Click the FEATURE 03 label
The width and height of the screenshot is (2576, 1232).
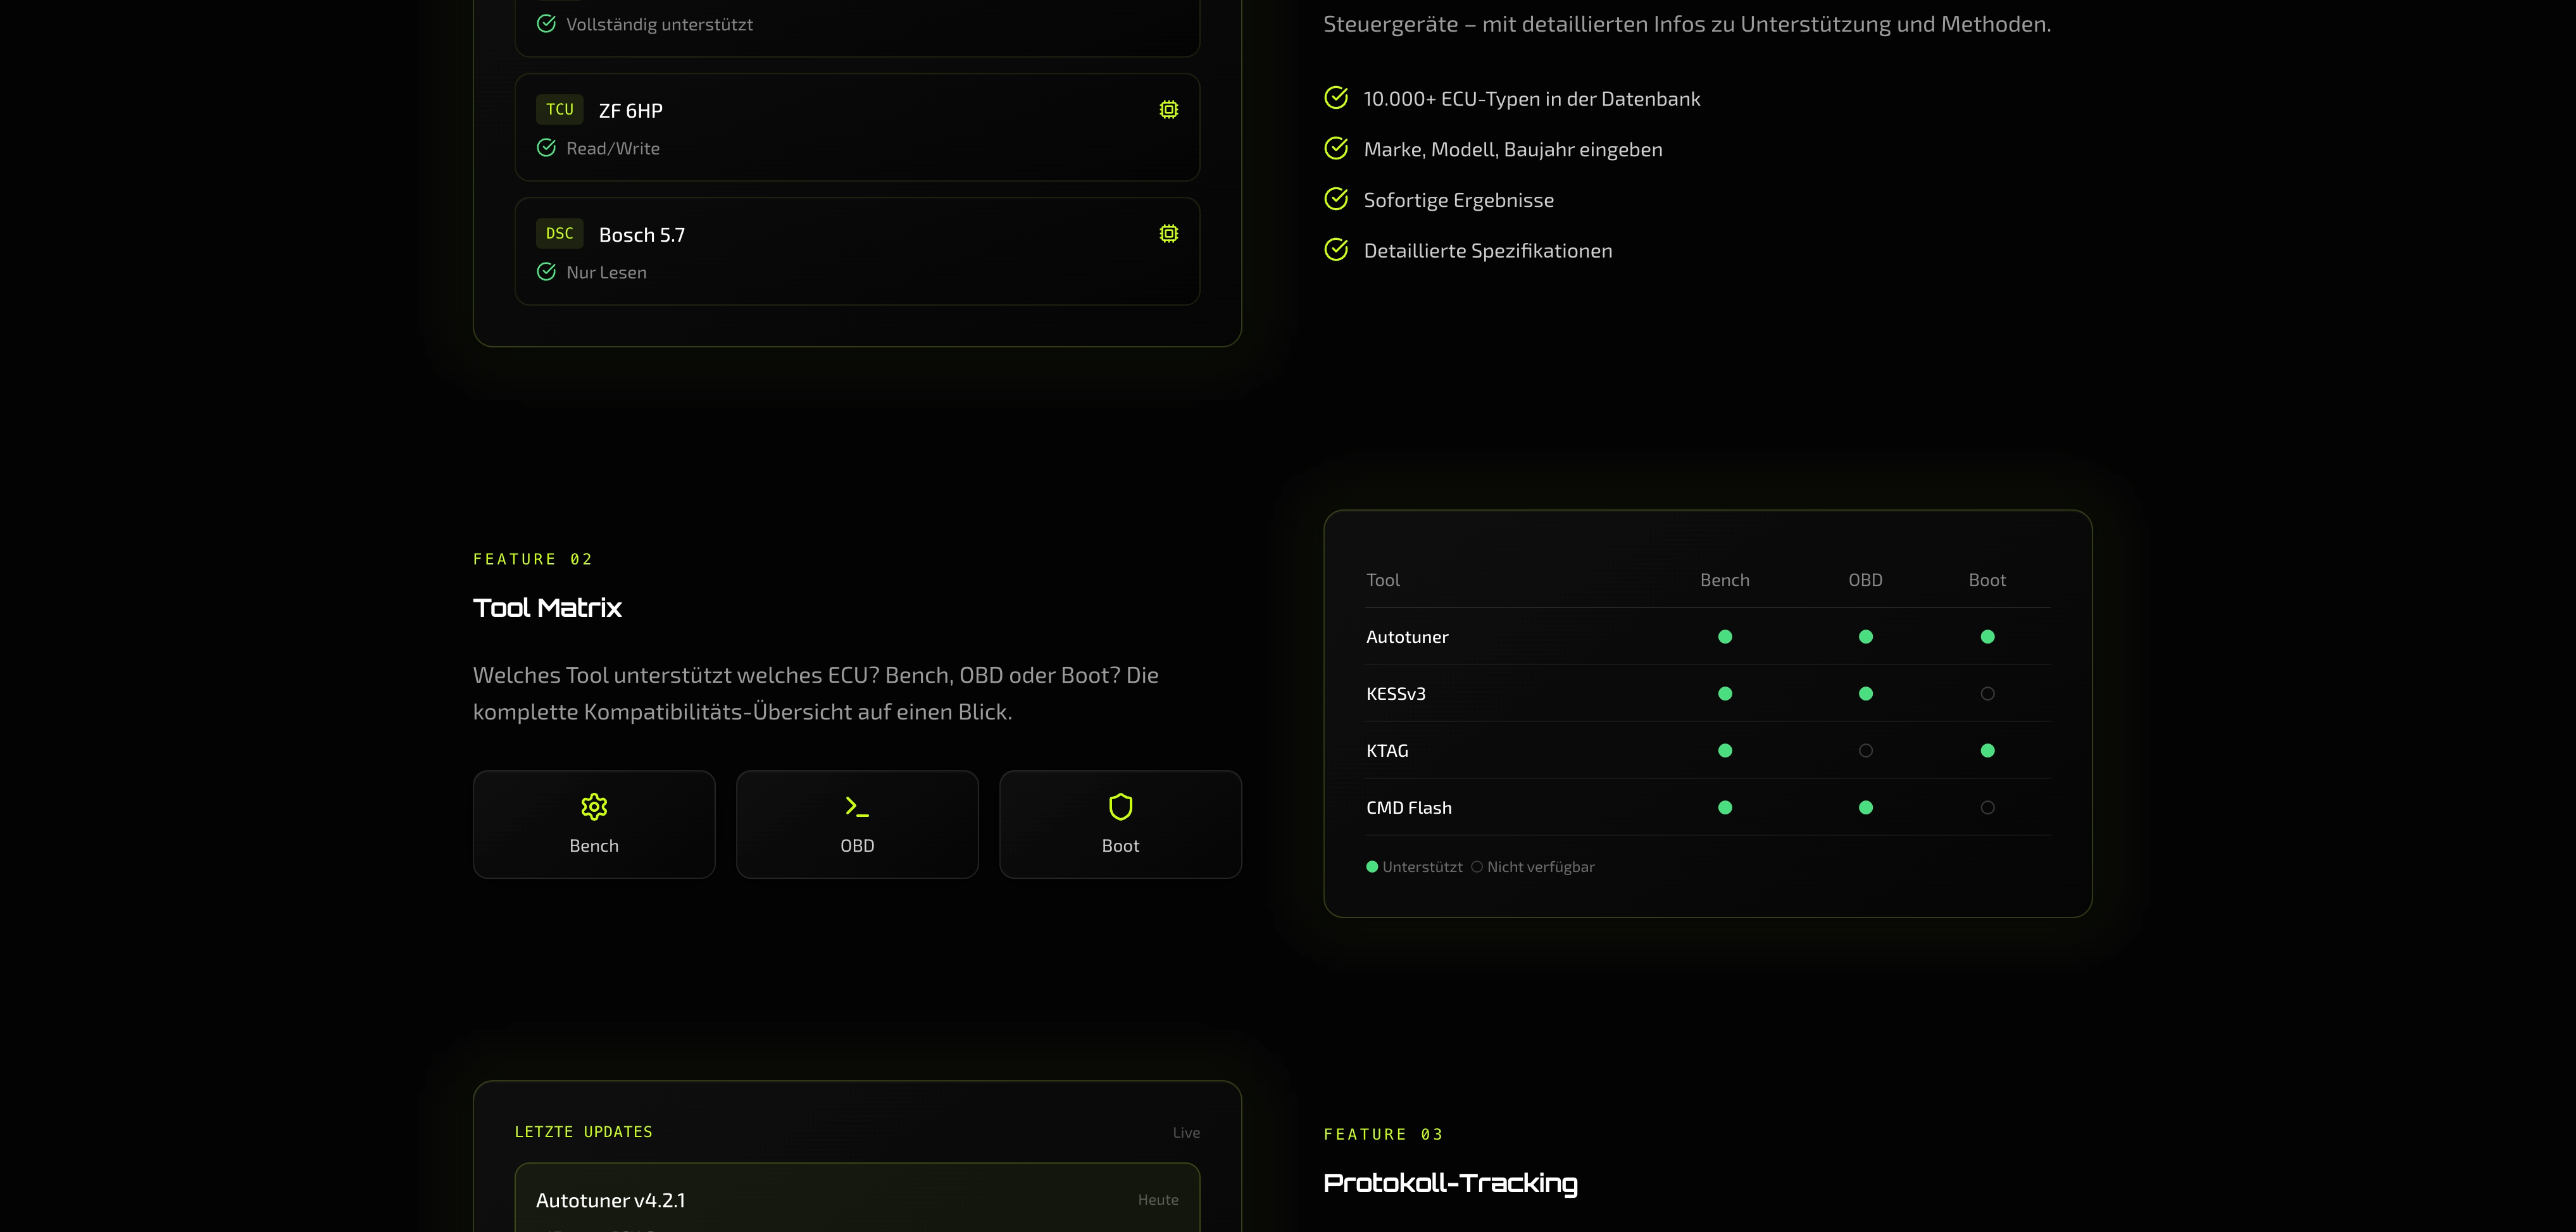[1383, 1134]
